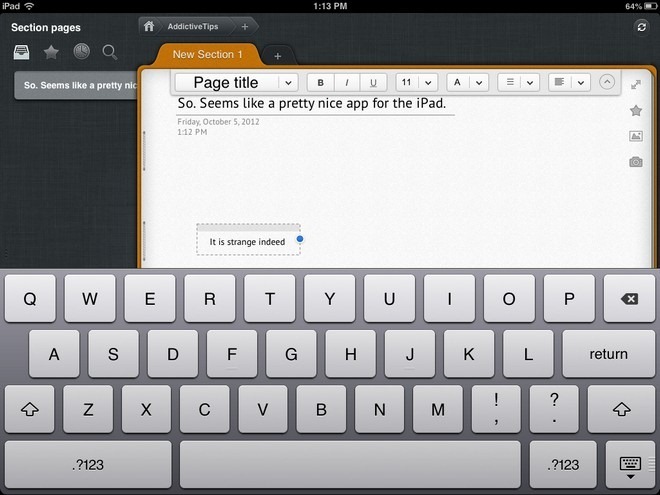Apply bullet list button
This screenshot has width=660, height=495.
pos(510,82)
